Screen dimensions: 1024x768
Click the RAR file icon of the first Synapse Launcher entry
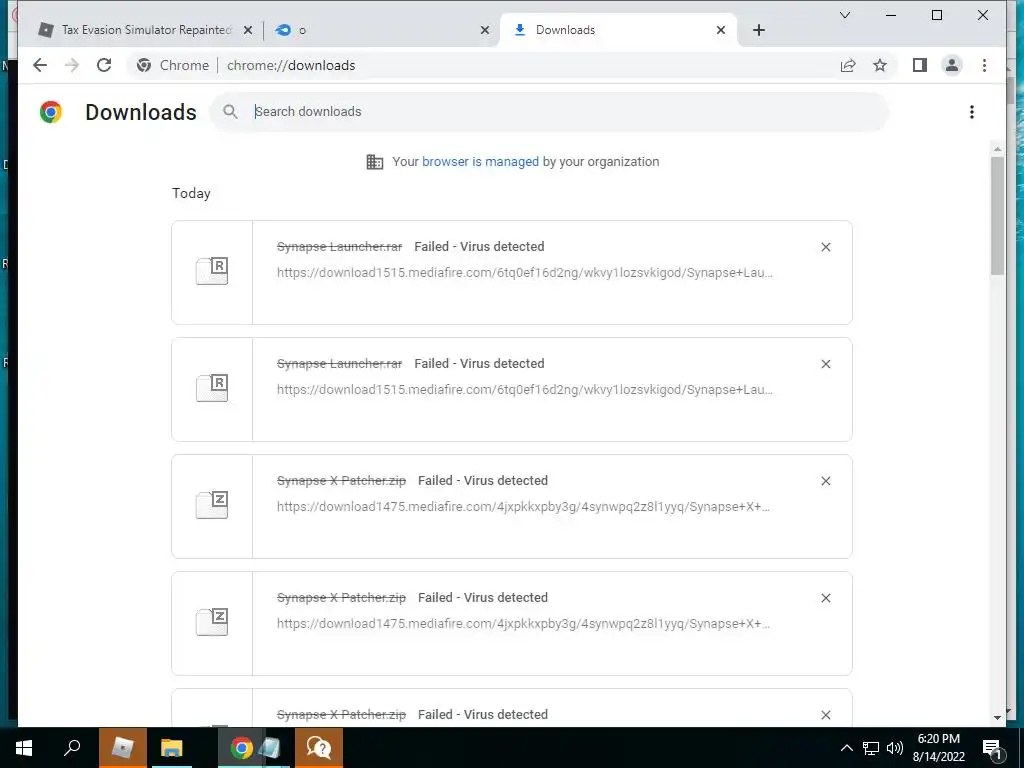click(x=212, y=271)
